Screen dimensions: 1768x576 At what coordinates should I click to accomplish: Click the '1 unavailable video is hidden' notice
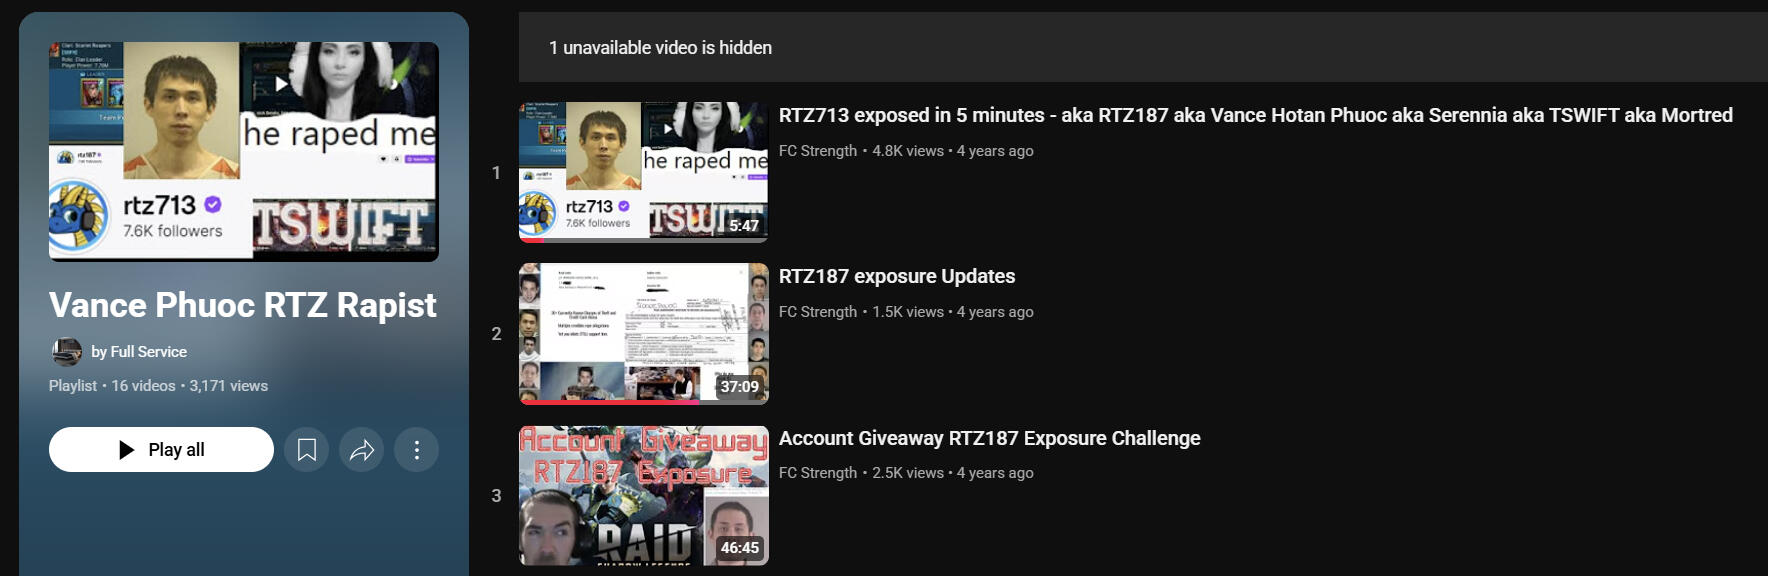pyautogui.click(x=660, y=48)
